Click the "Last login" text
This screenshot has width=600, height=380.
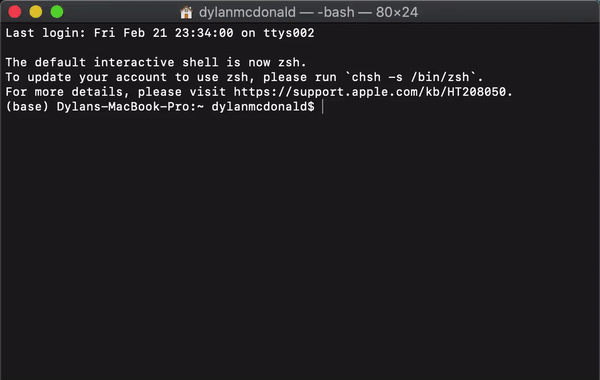click(45, 33)
